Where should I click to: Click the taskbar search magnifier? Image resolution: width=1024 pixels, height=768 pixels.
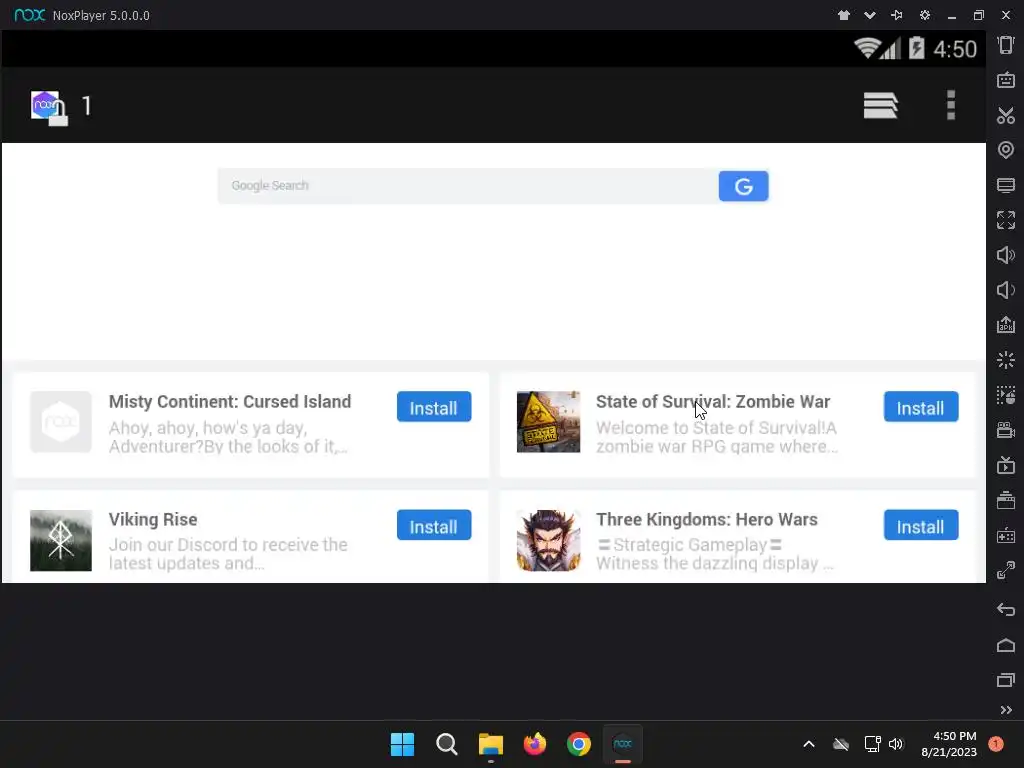click(447, 744)
